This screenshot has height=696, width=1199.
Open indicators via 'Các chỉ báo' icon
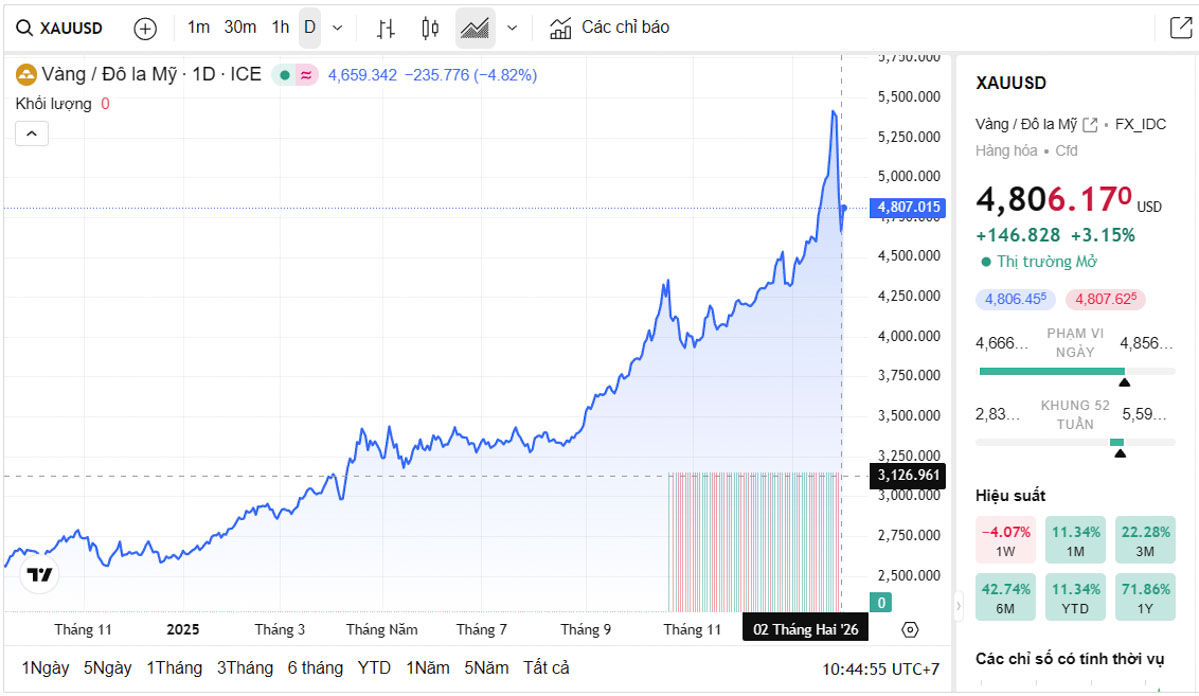point(560,28)
